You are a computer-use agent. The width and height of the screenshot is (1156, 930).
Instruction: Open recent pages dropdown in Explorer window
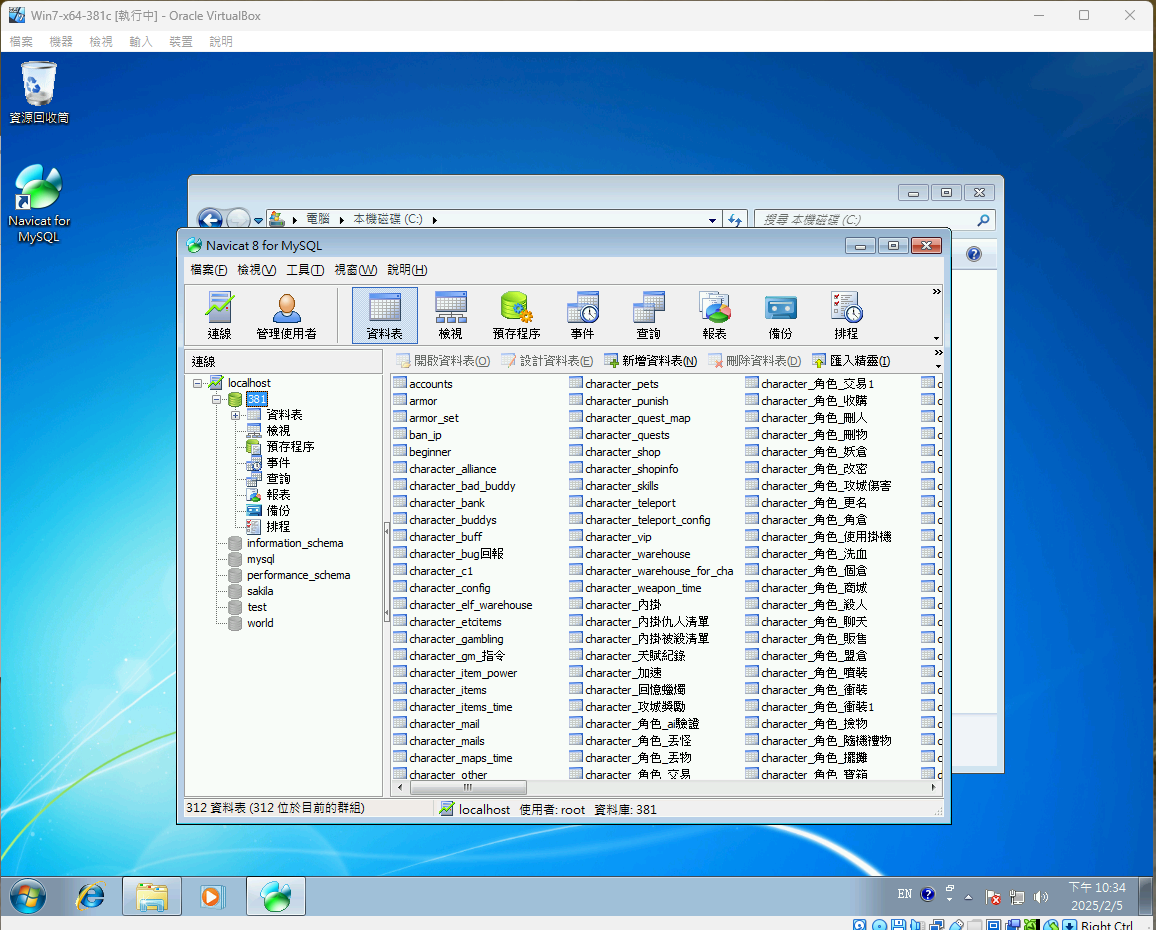(258, 220)
